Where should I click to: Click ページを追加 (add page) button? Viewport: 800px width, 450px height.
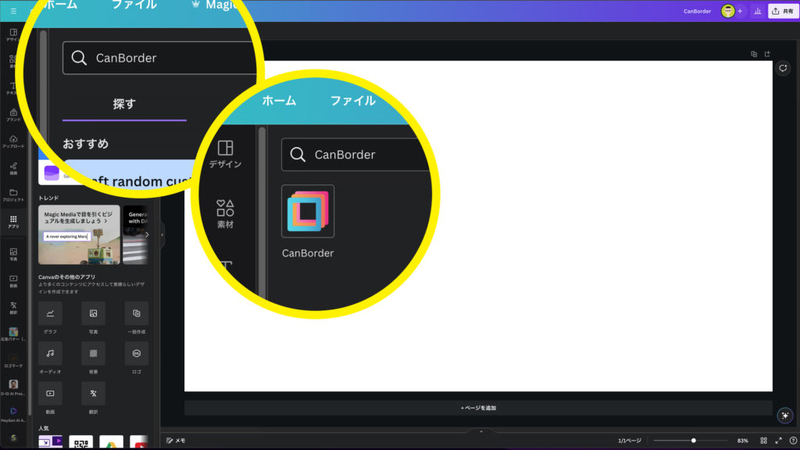[478, 408]
